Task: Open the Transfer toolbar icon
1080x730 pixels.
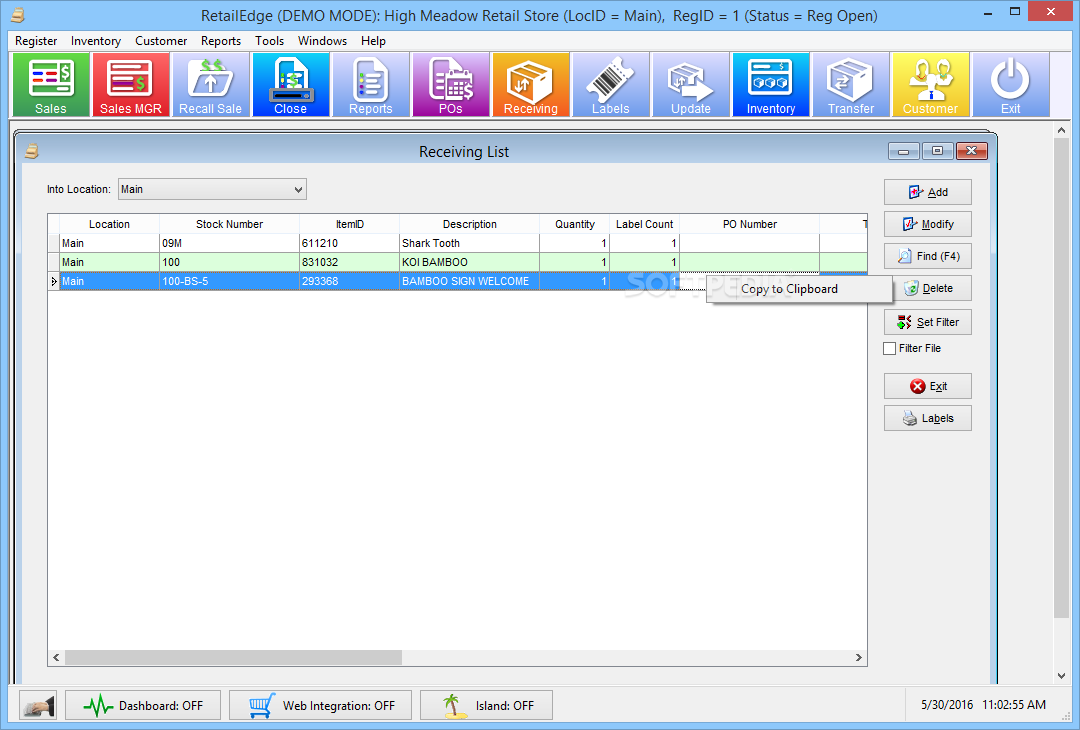Action: click(x=851, y=85)
